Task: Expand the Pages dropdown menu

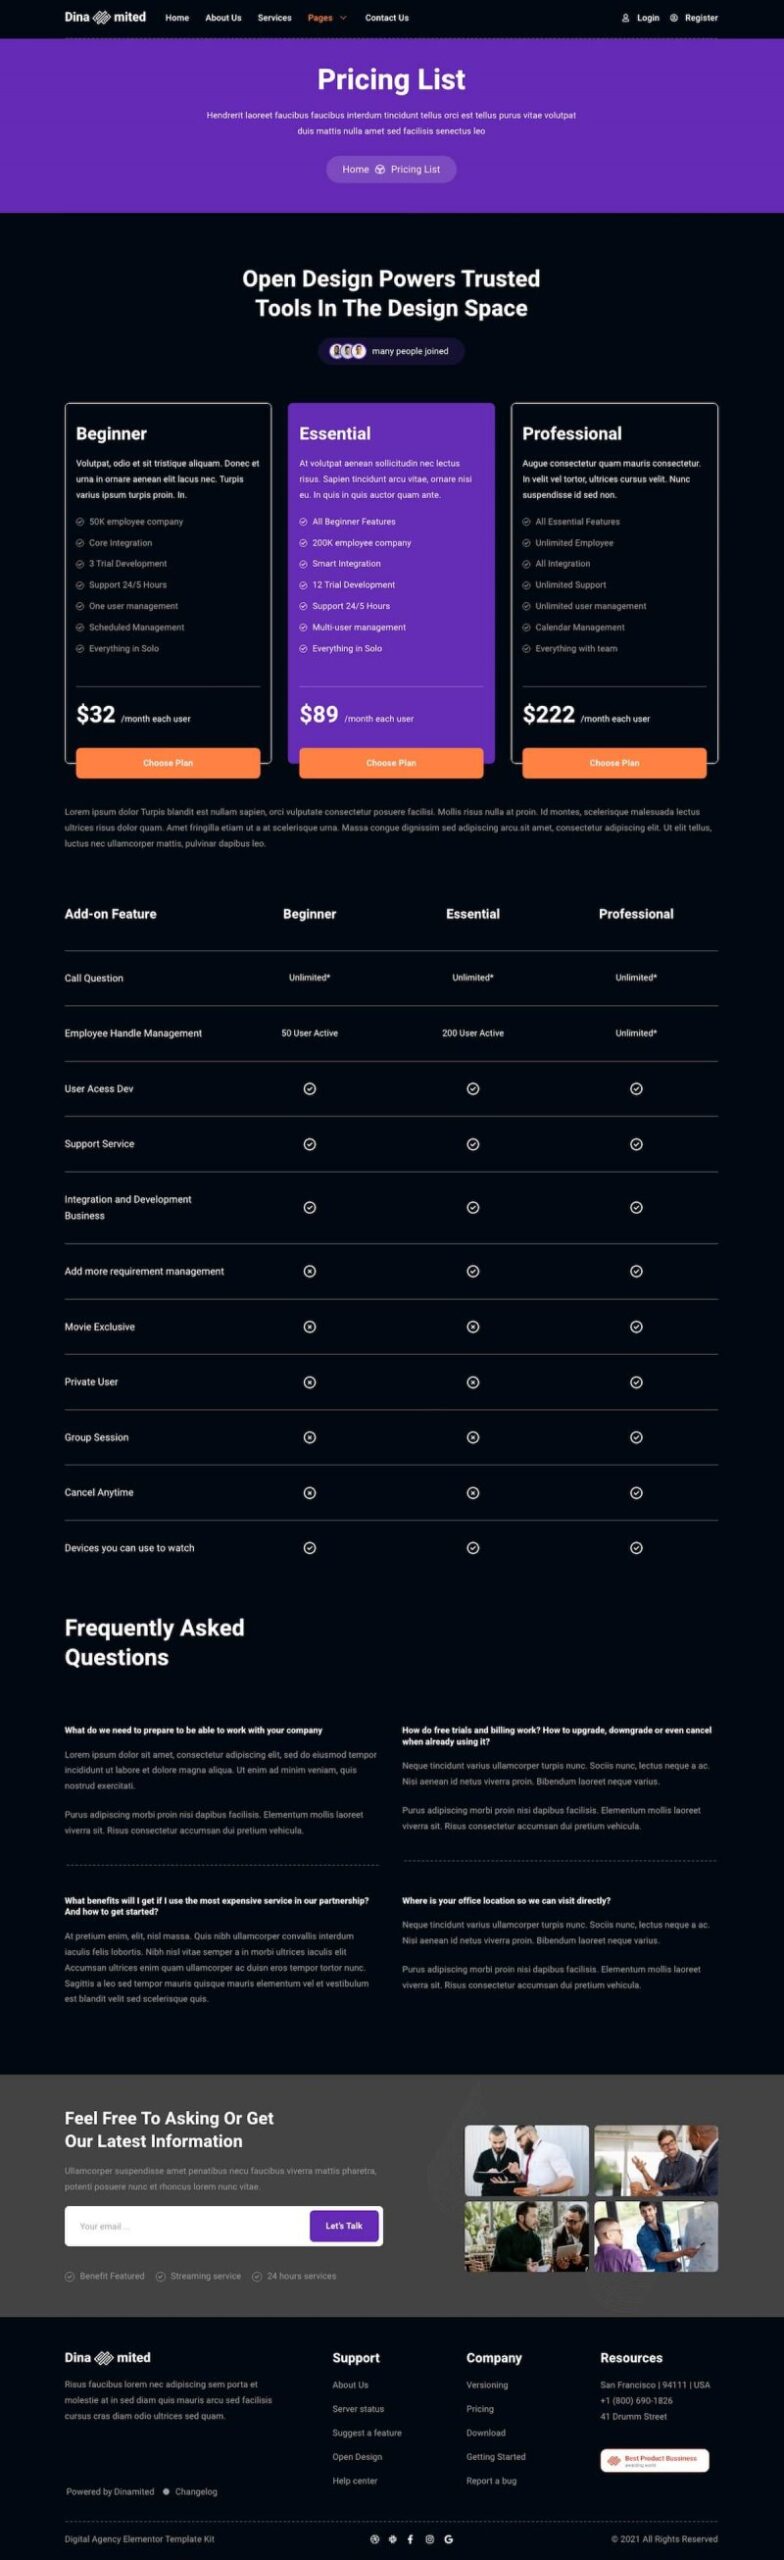Action: tap(327, 18)
